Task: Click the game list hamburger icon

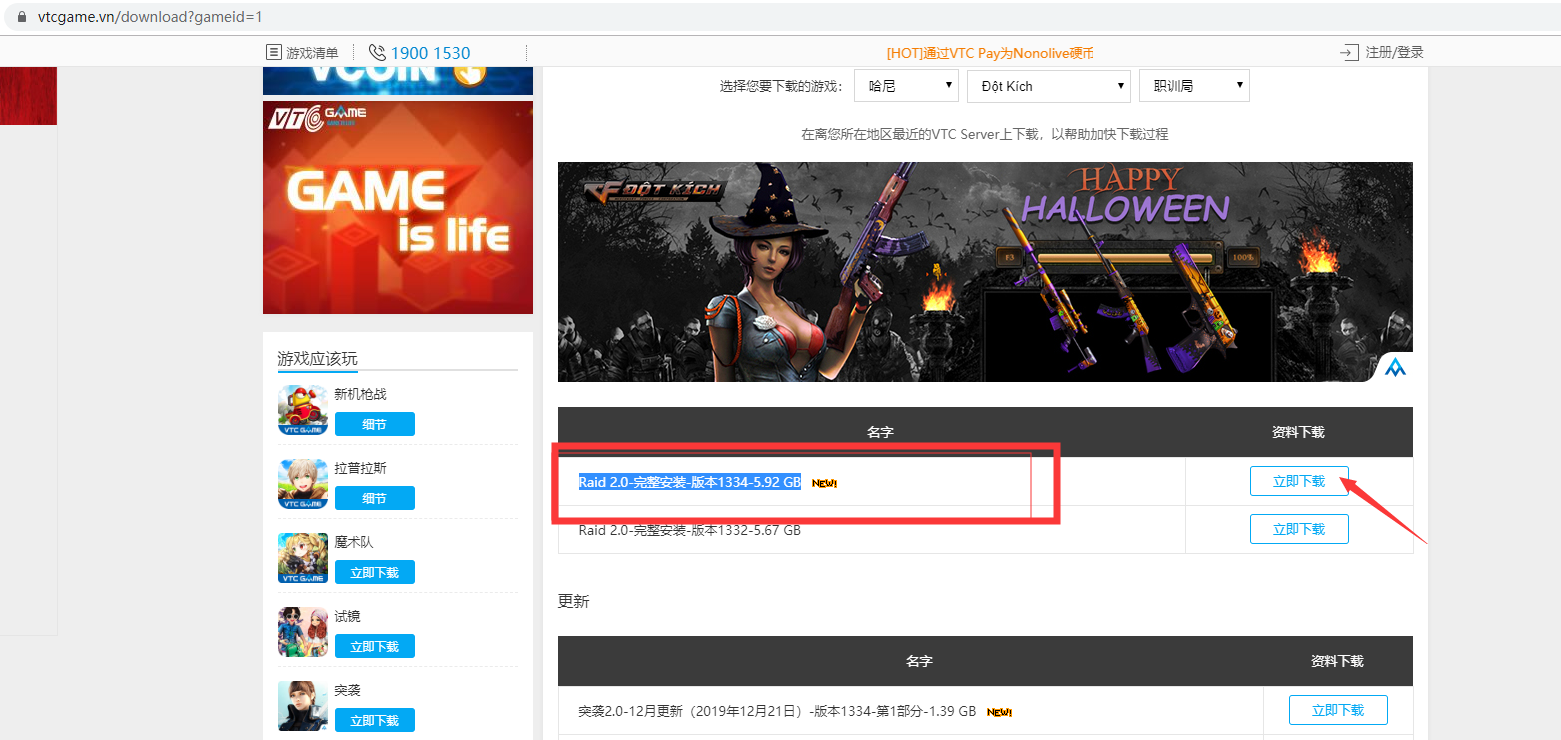Action: [x=273, y=53]
